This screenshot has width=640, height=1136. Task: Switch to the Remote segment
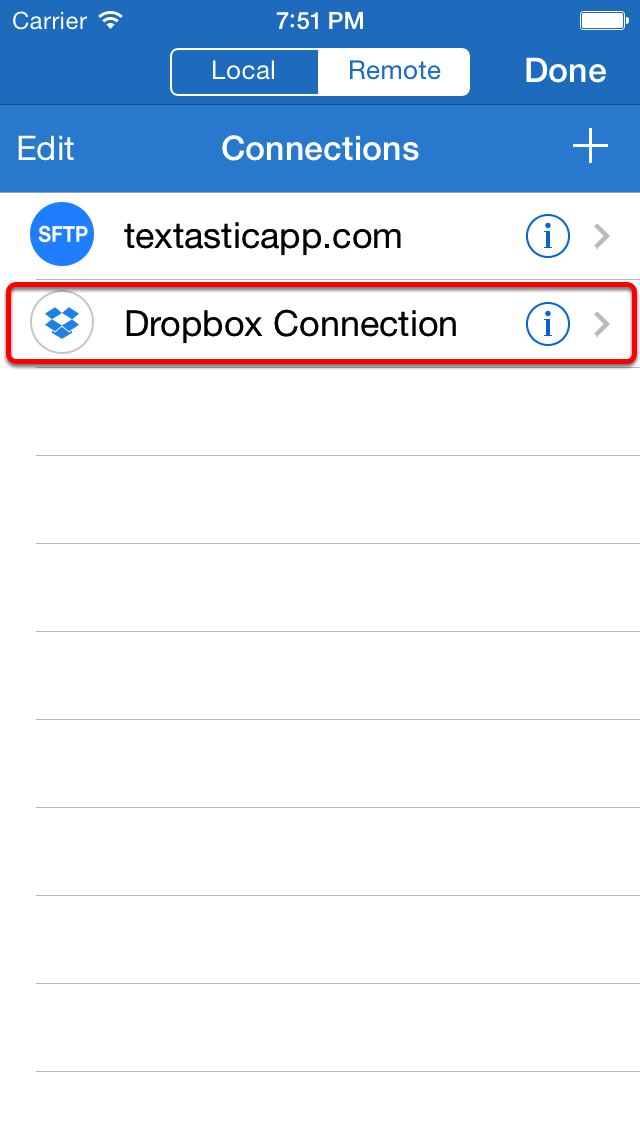(394, 71)
